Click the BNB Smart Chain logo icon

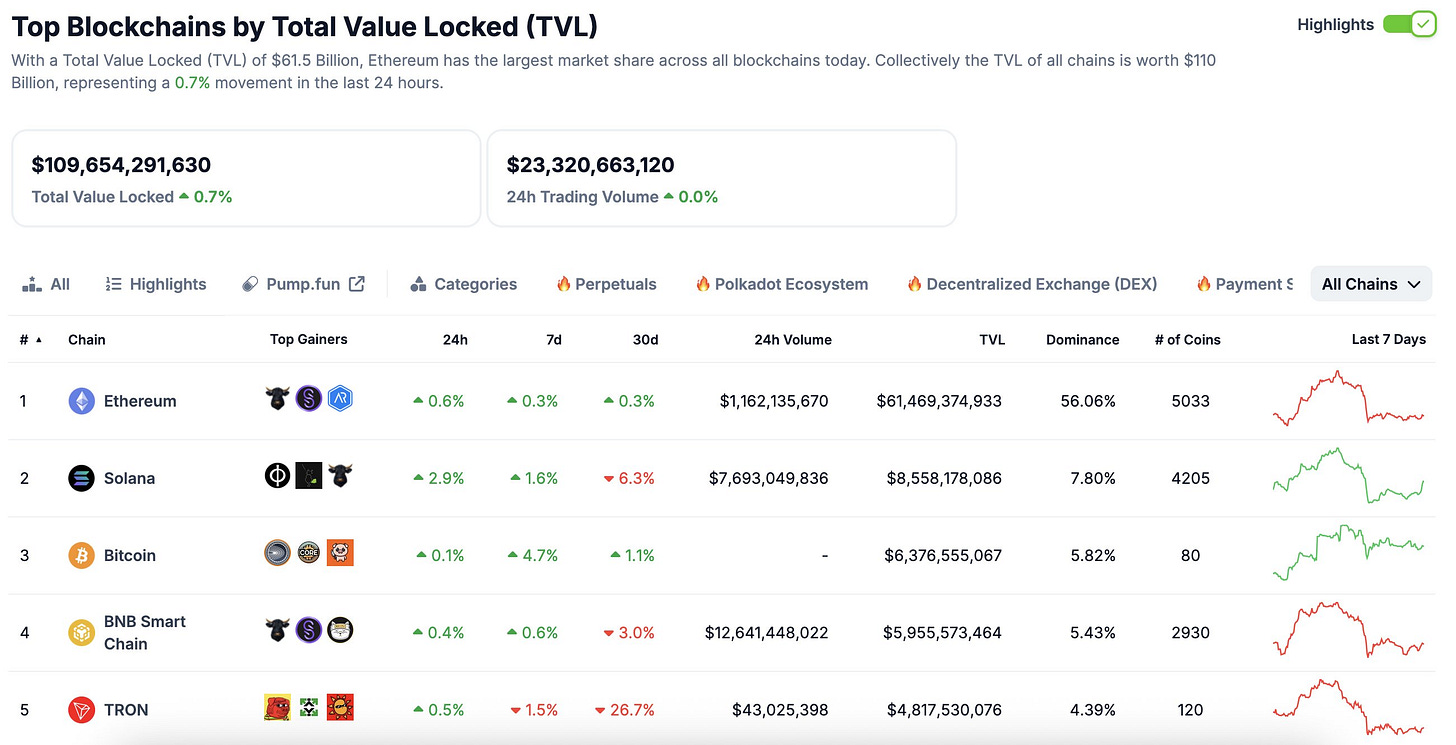point(82,633)
